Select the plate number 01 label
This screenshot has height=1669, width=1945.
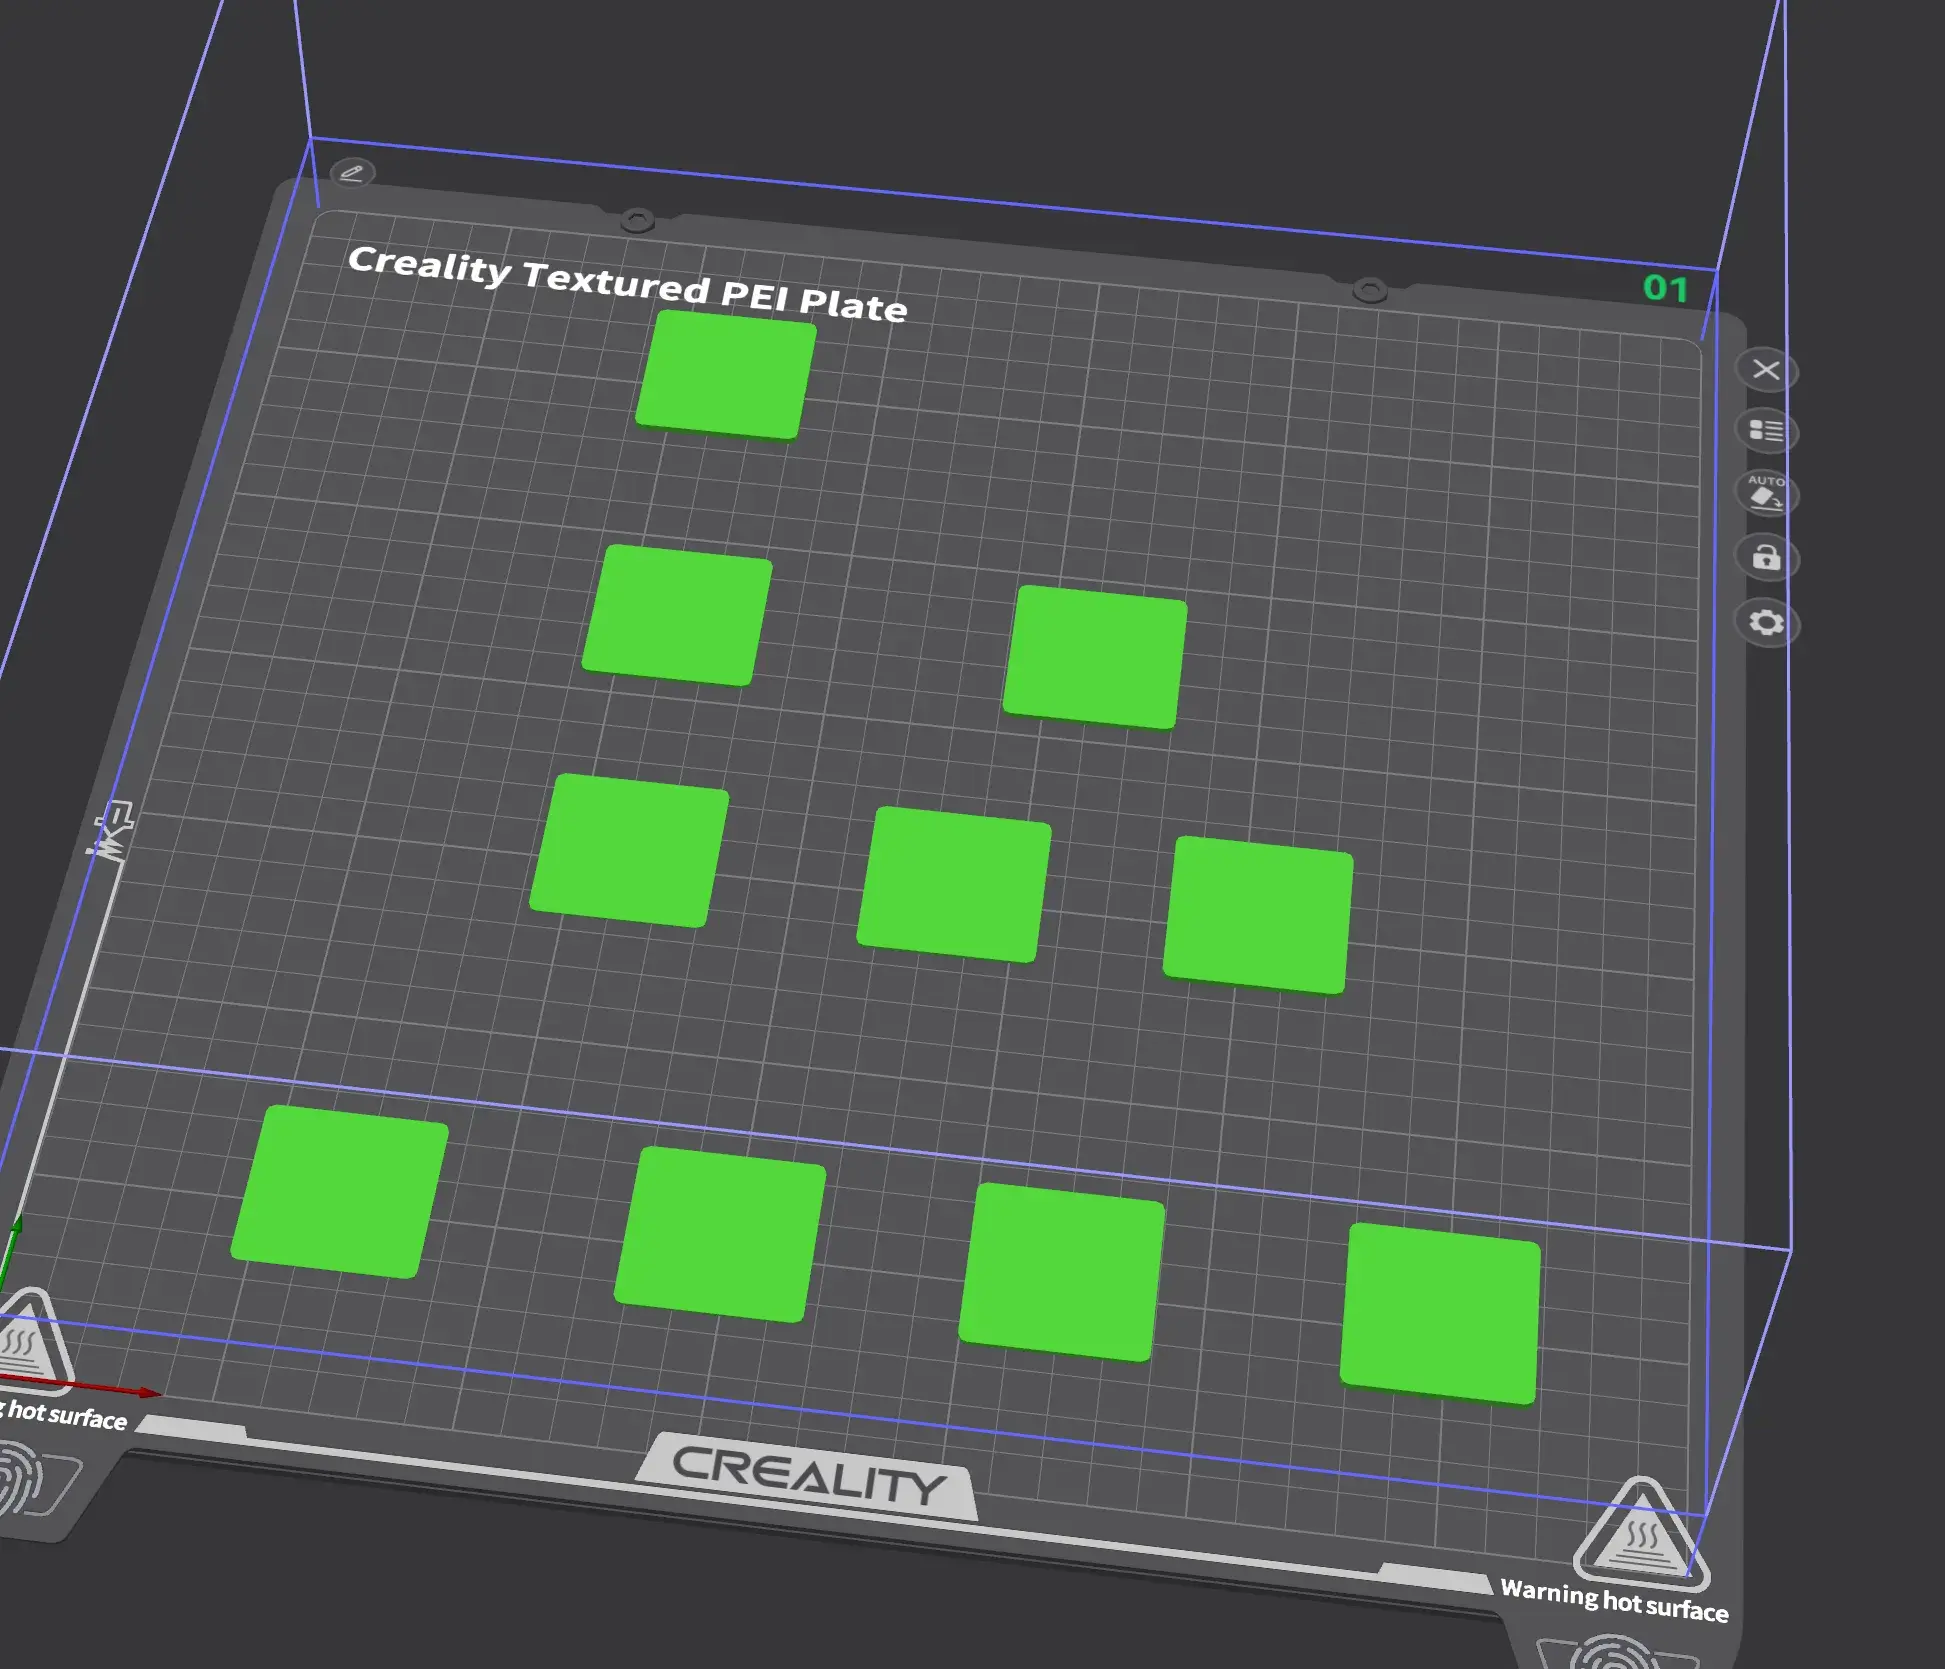[x=1666, y=289]
